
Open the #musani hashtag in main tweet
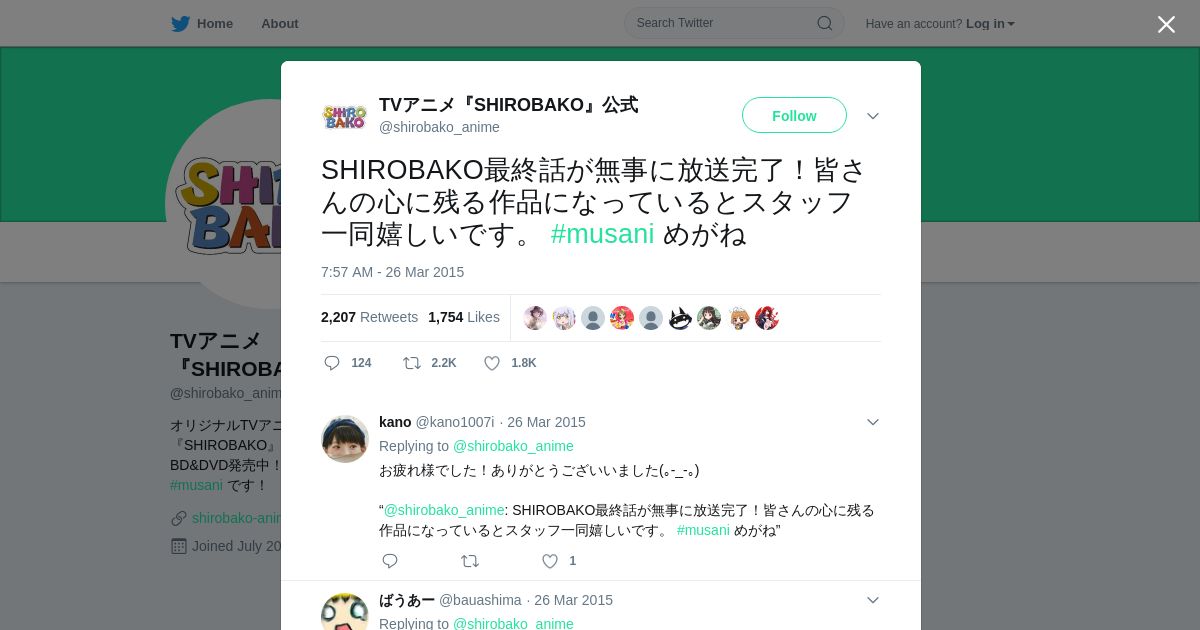602,234
